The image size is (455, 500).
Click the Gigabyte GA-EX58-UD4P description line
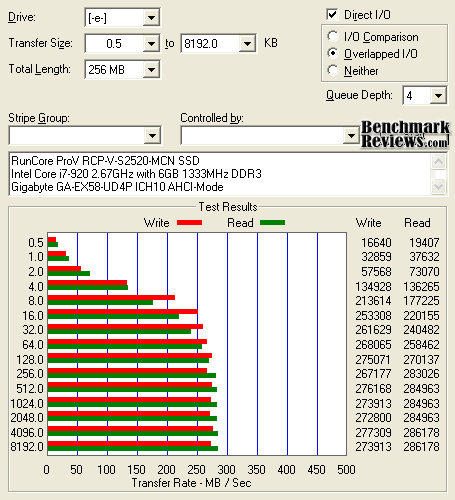117,187
